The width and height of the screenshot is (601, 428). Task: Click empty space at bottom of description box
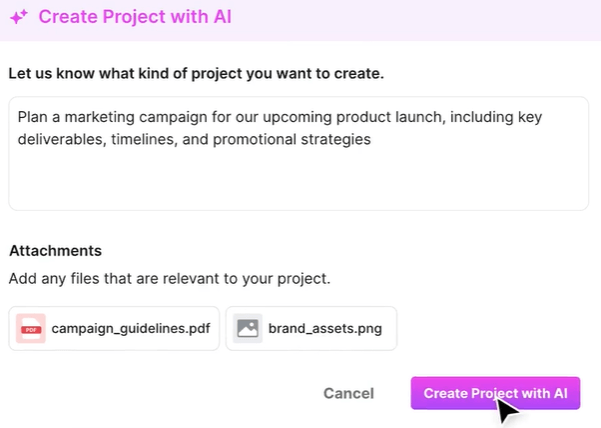point(298,190)
